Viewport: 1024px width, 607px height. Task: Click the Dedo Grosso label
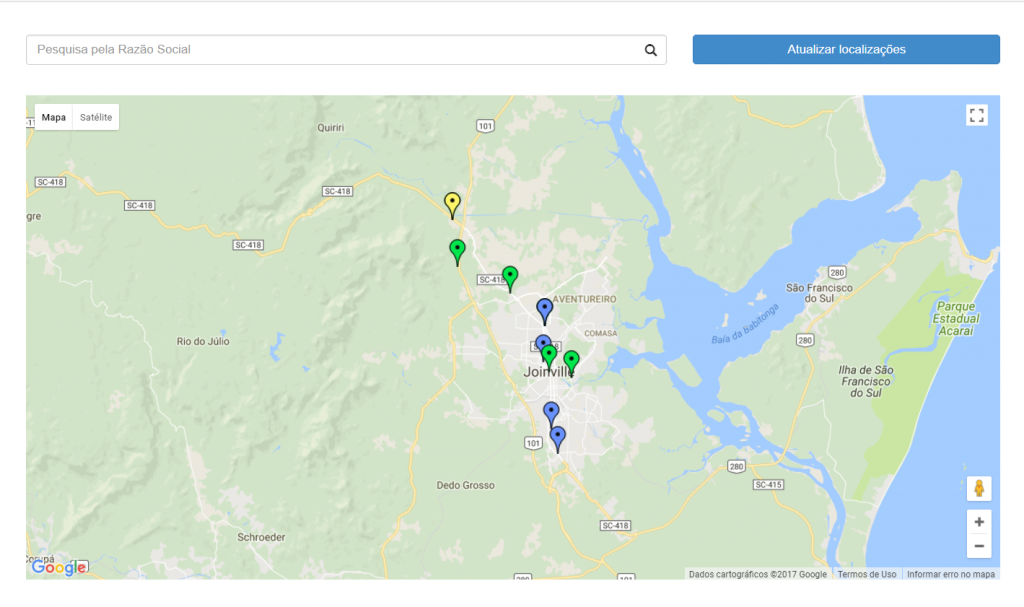click(x=466, y=485)
